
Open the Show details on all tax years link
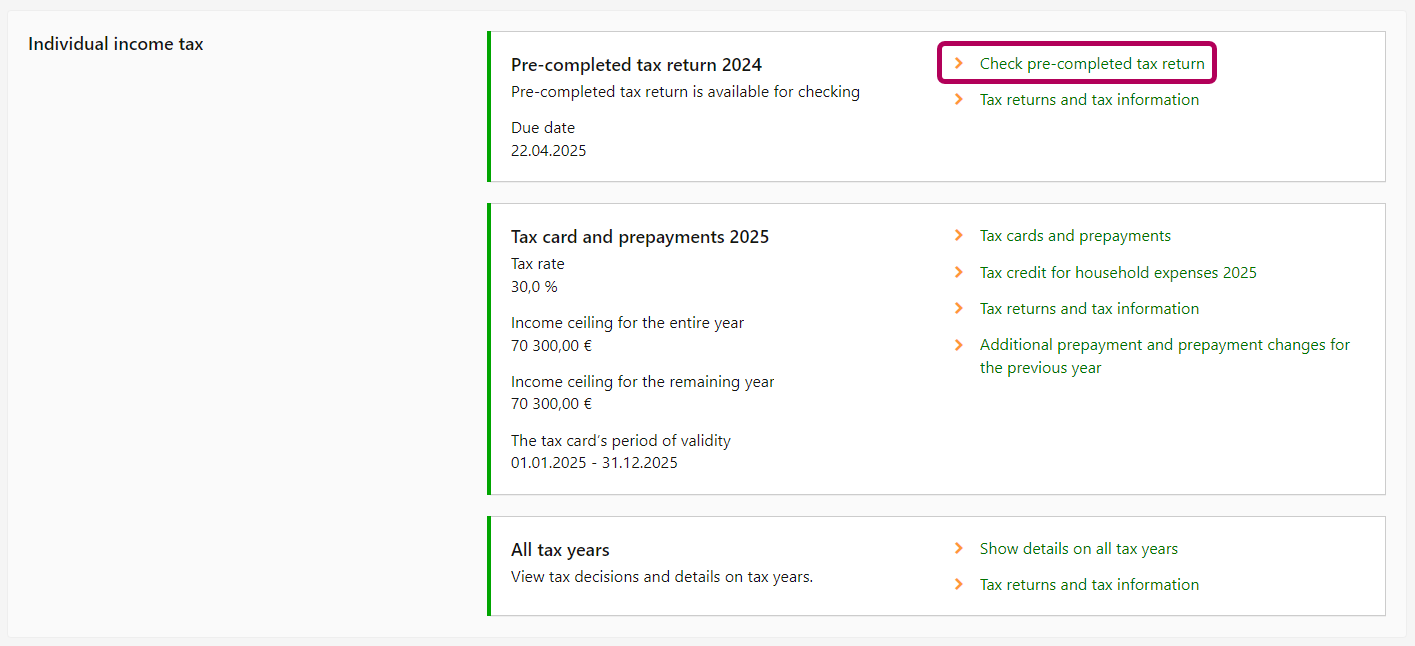[x=1078, y=549]
